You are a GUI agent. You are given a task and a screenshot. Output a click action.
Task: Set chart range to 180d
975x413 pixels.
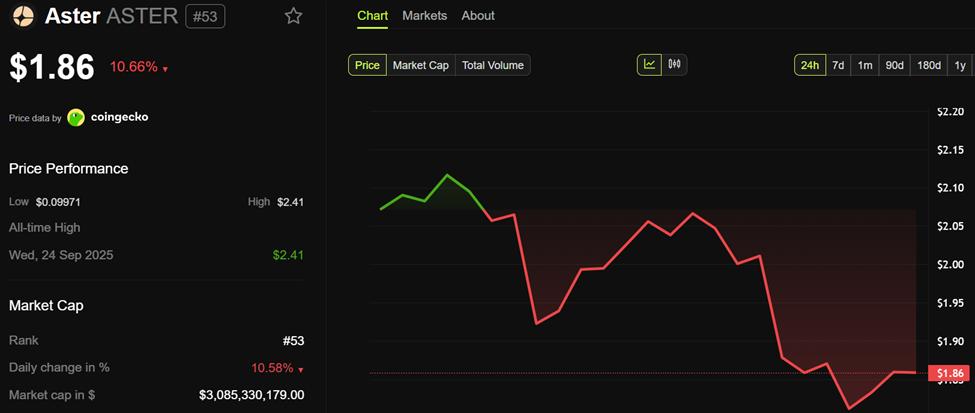(x=929, y=65)
